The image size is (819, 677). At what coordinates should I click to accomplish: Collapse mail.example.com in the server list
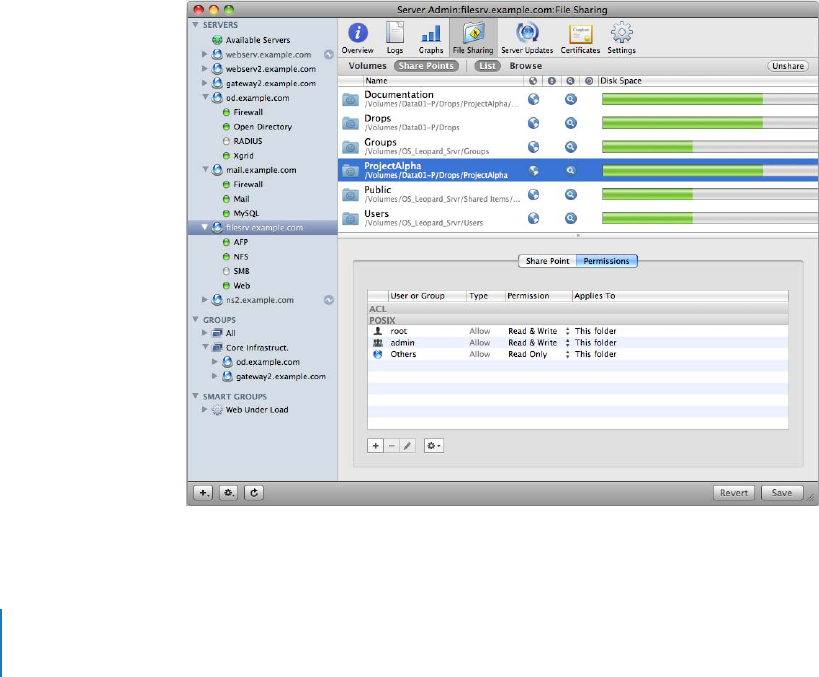pyautogui.click(x=205, y=169)
